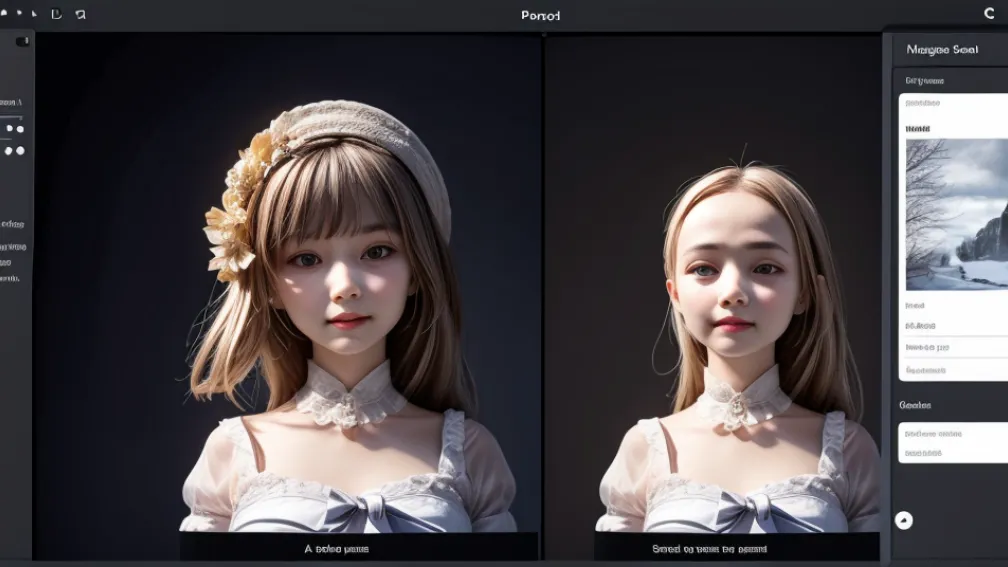Click the round white button at the bottom of the right panel
This screenshot has width=1008, height=567.
[x=903, y=520]
